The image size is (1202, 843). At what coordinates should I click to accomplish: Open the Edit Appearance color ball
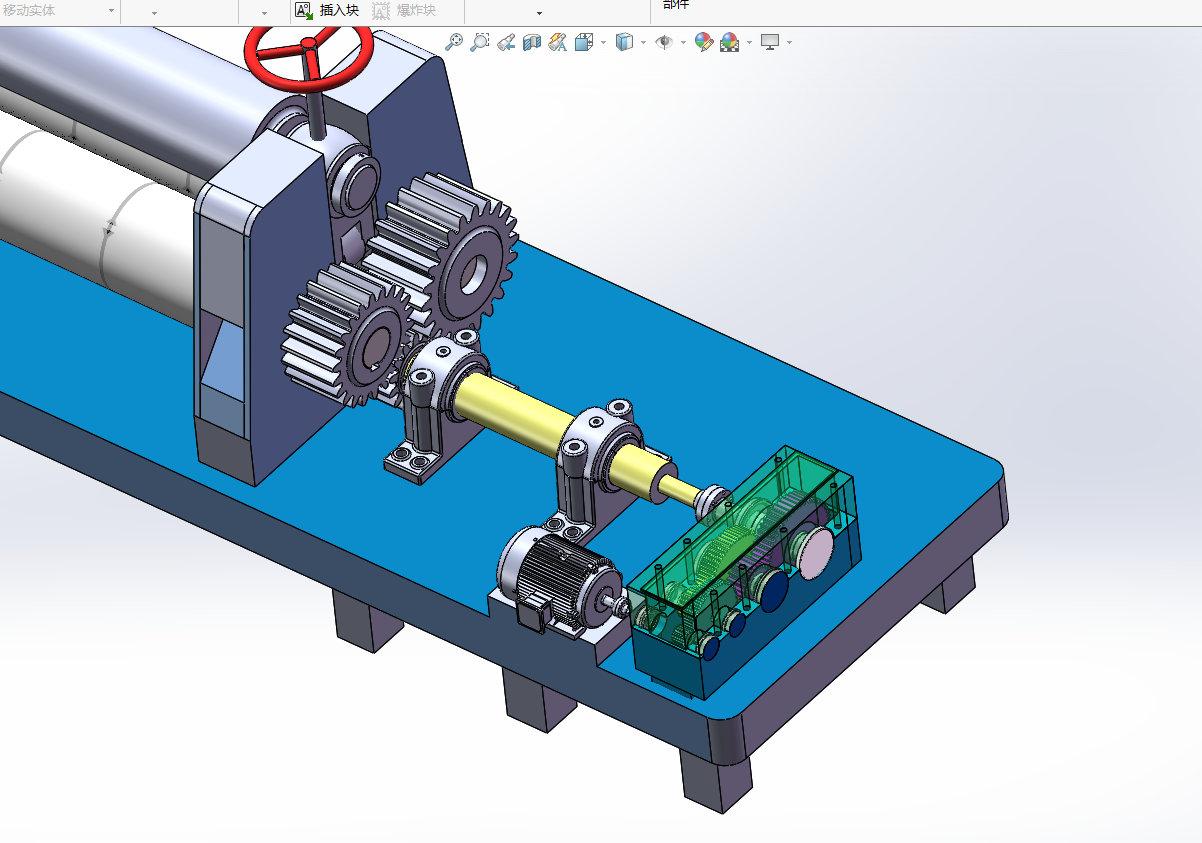coord(704,42)
